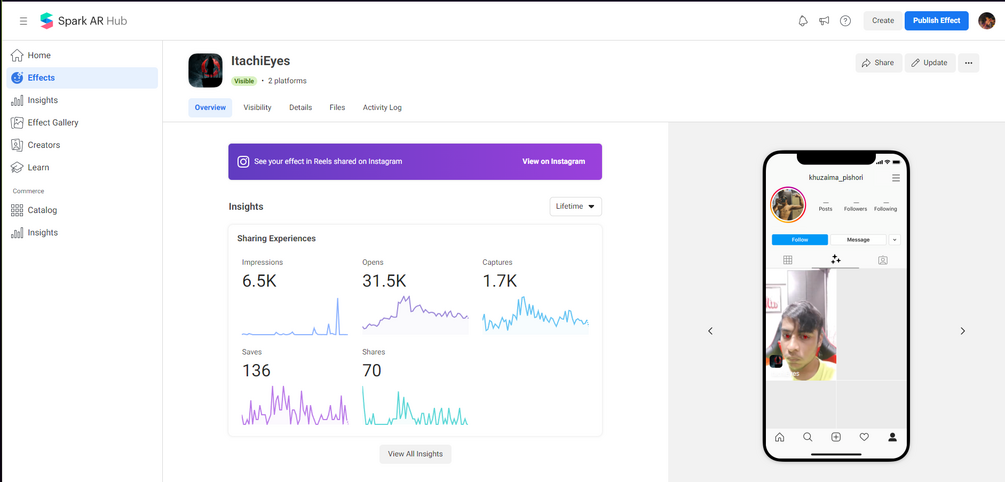Open Catalog under Commerce

tap(42, 210)
